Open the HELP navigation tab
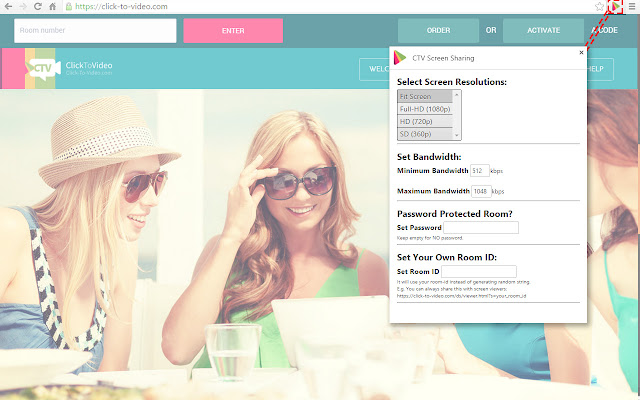This screenshot has height=400, width=640. 600,69
